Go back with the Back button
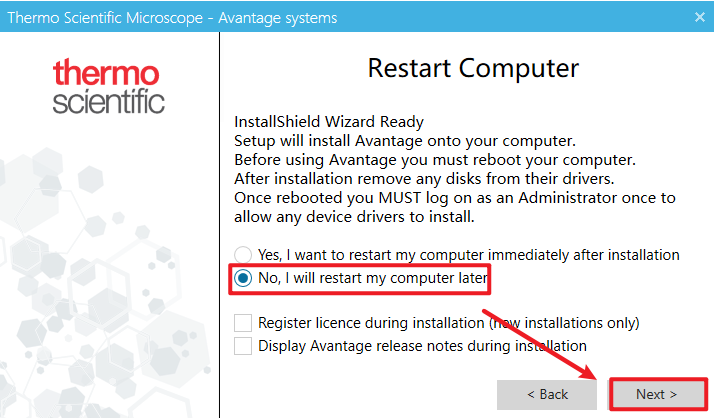 tap(547, 394)
